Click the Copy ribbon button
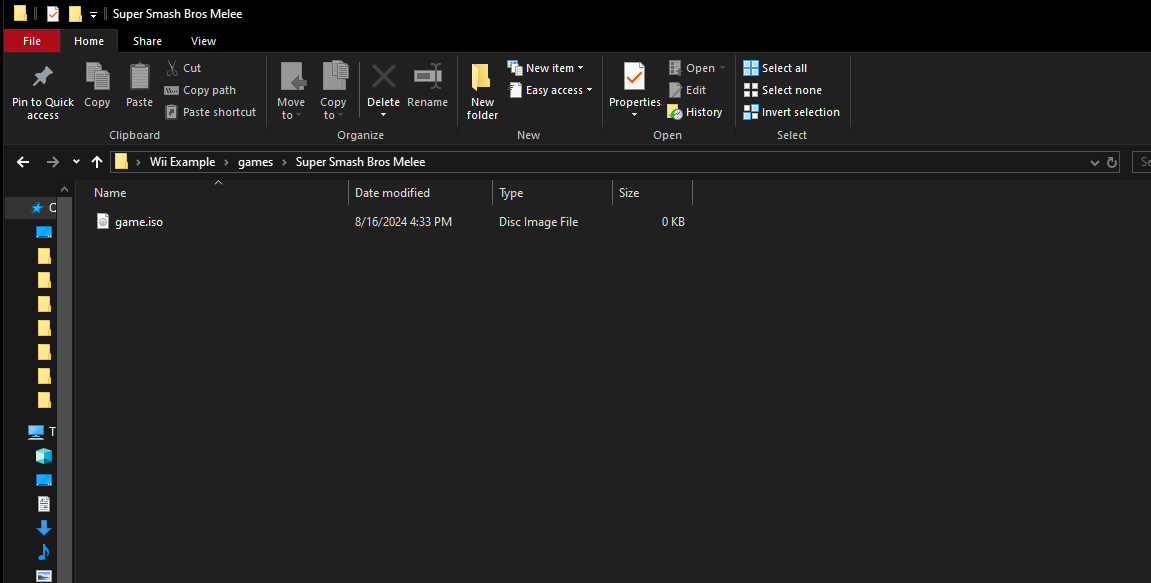The image size is (1151, 583). pos(97,86)
